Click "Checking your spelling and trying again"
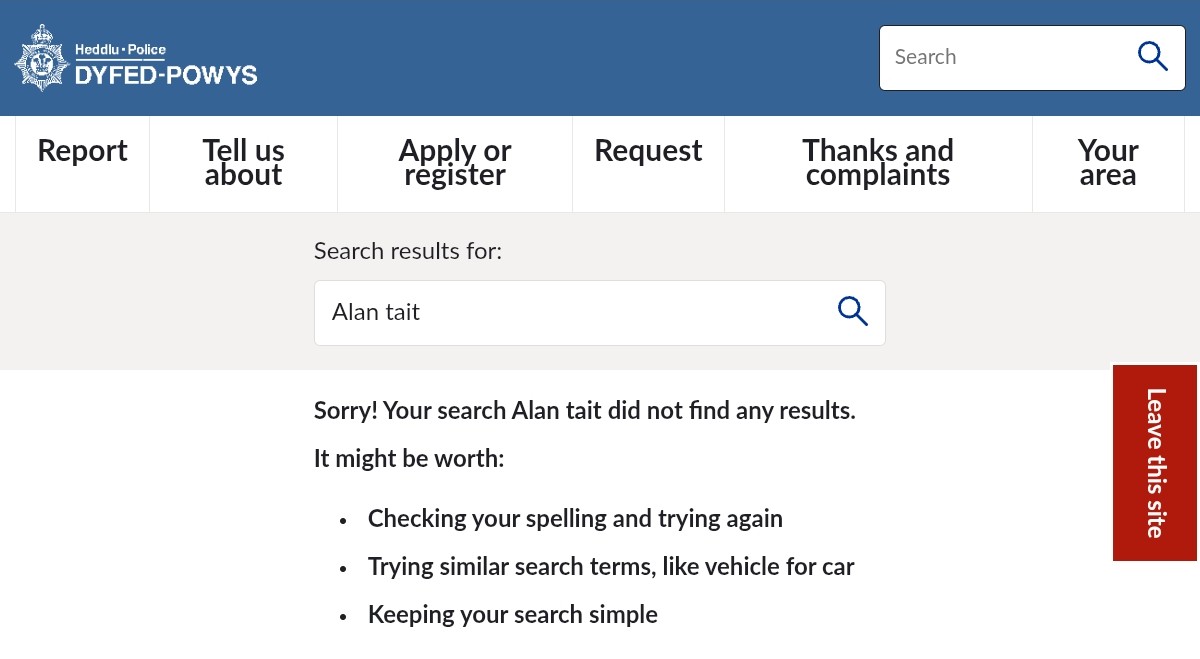 [x=575, y=519]
